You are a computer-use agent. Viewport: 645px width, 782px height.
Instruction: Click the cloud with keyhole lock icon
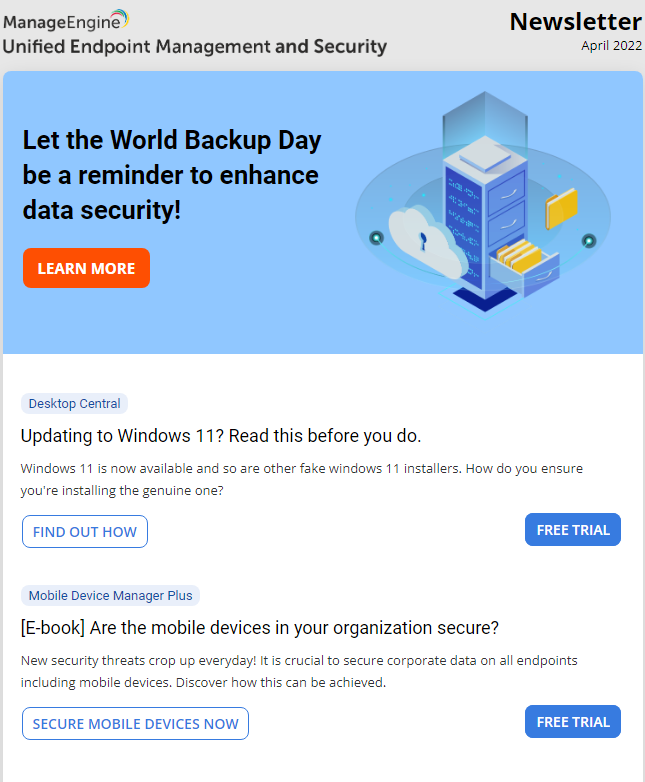pos(426,239)
